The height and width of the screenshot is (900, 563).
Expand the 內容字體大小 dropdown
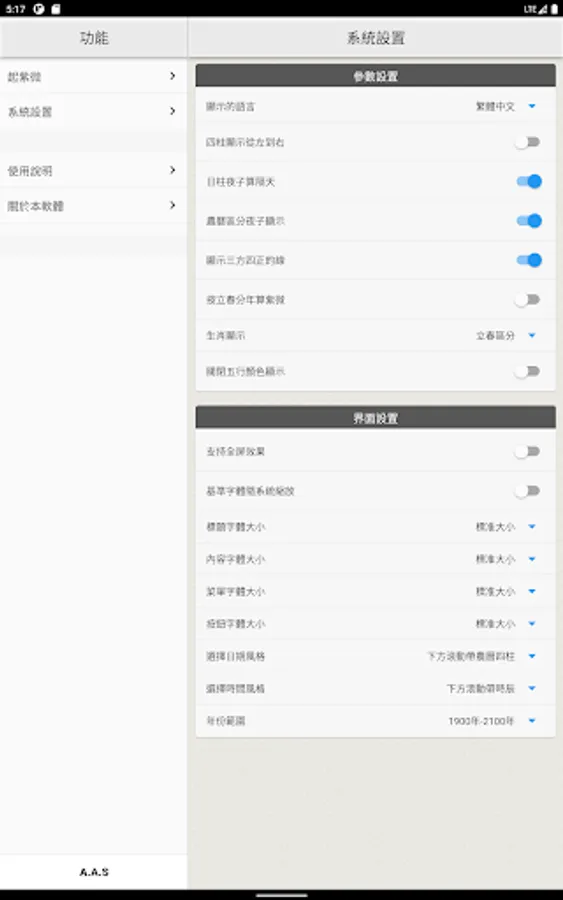(506, 559)
